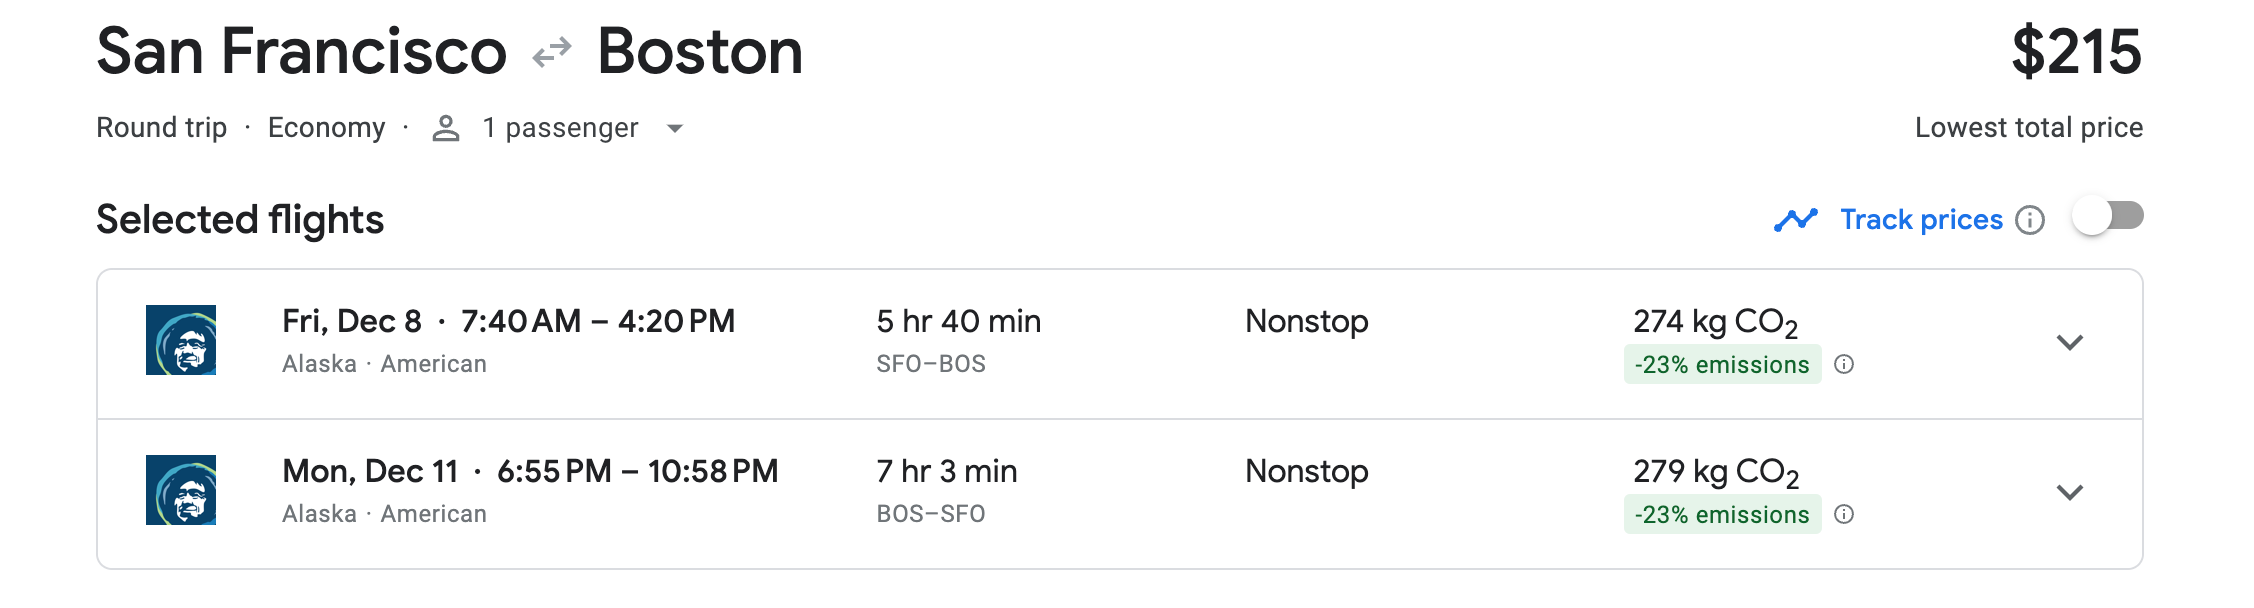Open emissions info icon for BOS–SFO flight
Screen dimensions: 2254x608
(x=1845, y=514)
